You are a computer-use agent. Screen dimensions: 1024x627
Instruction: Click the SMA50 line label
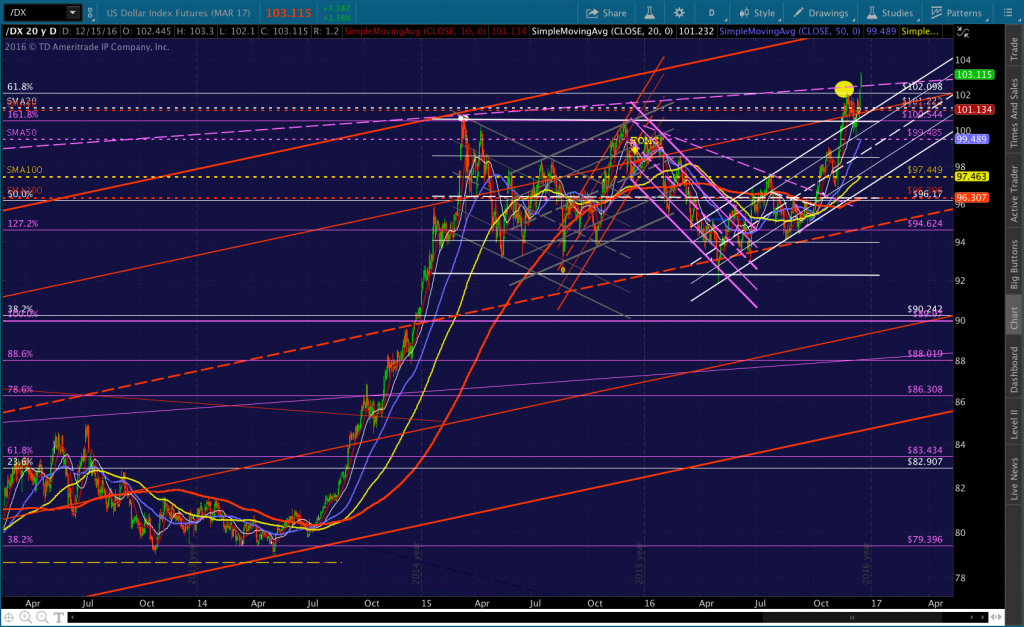[22, 133]
